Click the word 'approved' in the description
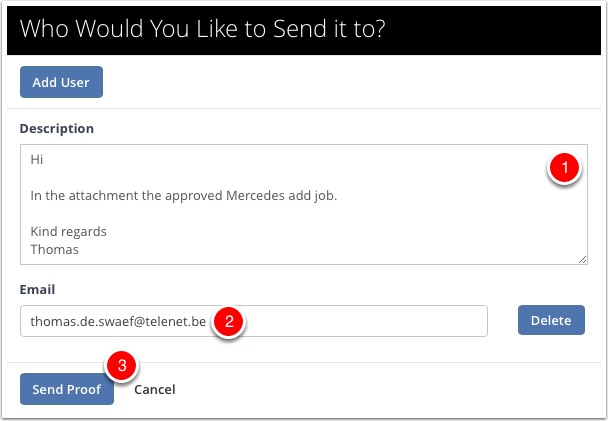Image resolution: width=608 pixels, height=421 pixels. click(x=191, y=196)
